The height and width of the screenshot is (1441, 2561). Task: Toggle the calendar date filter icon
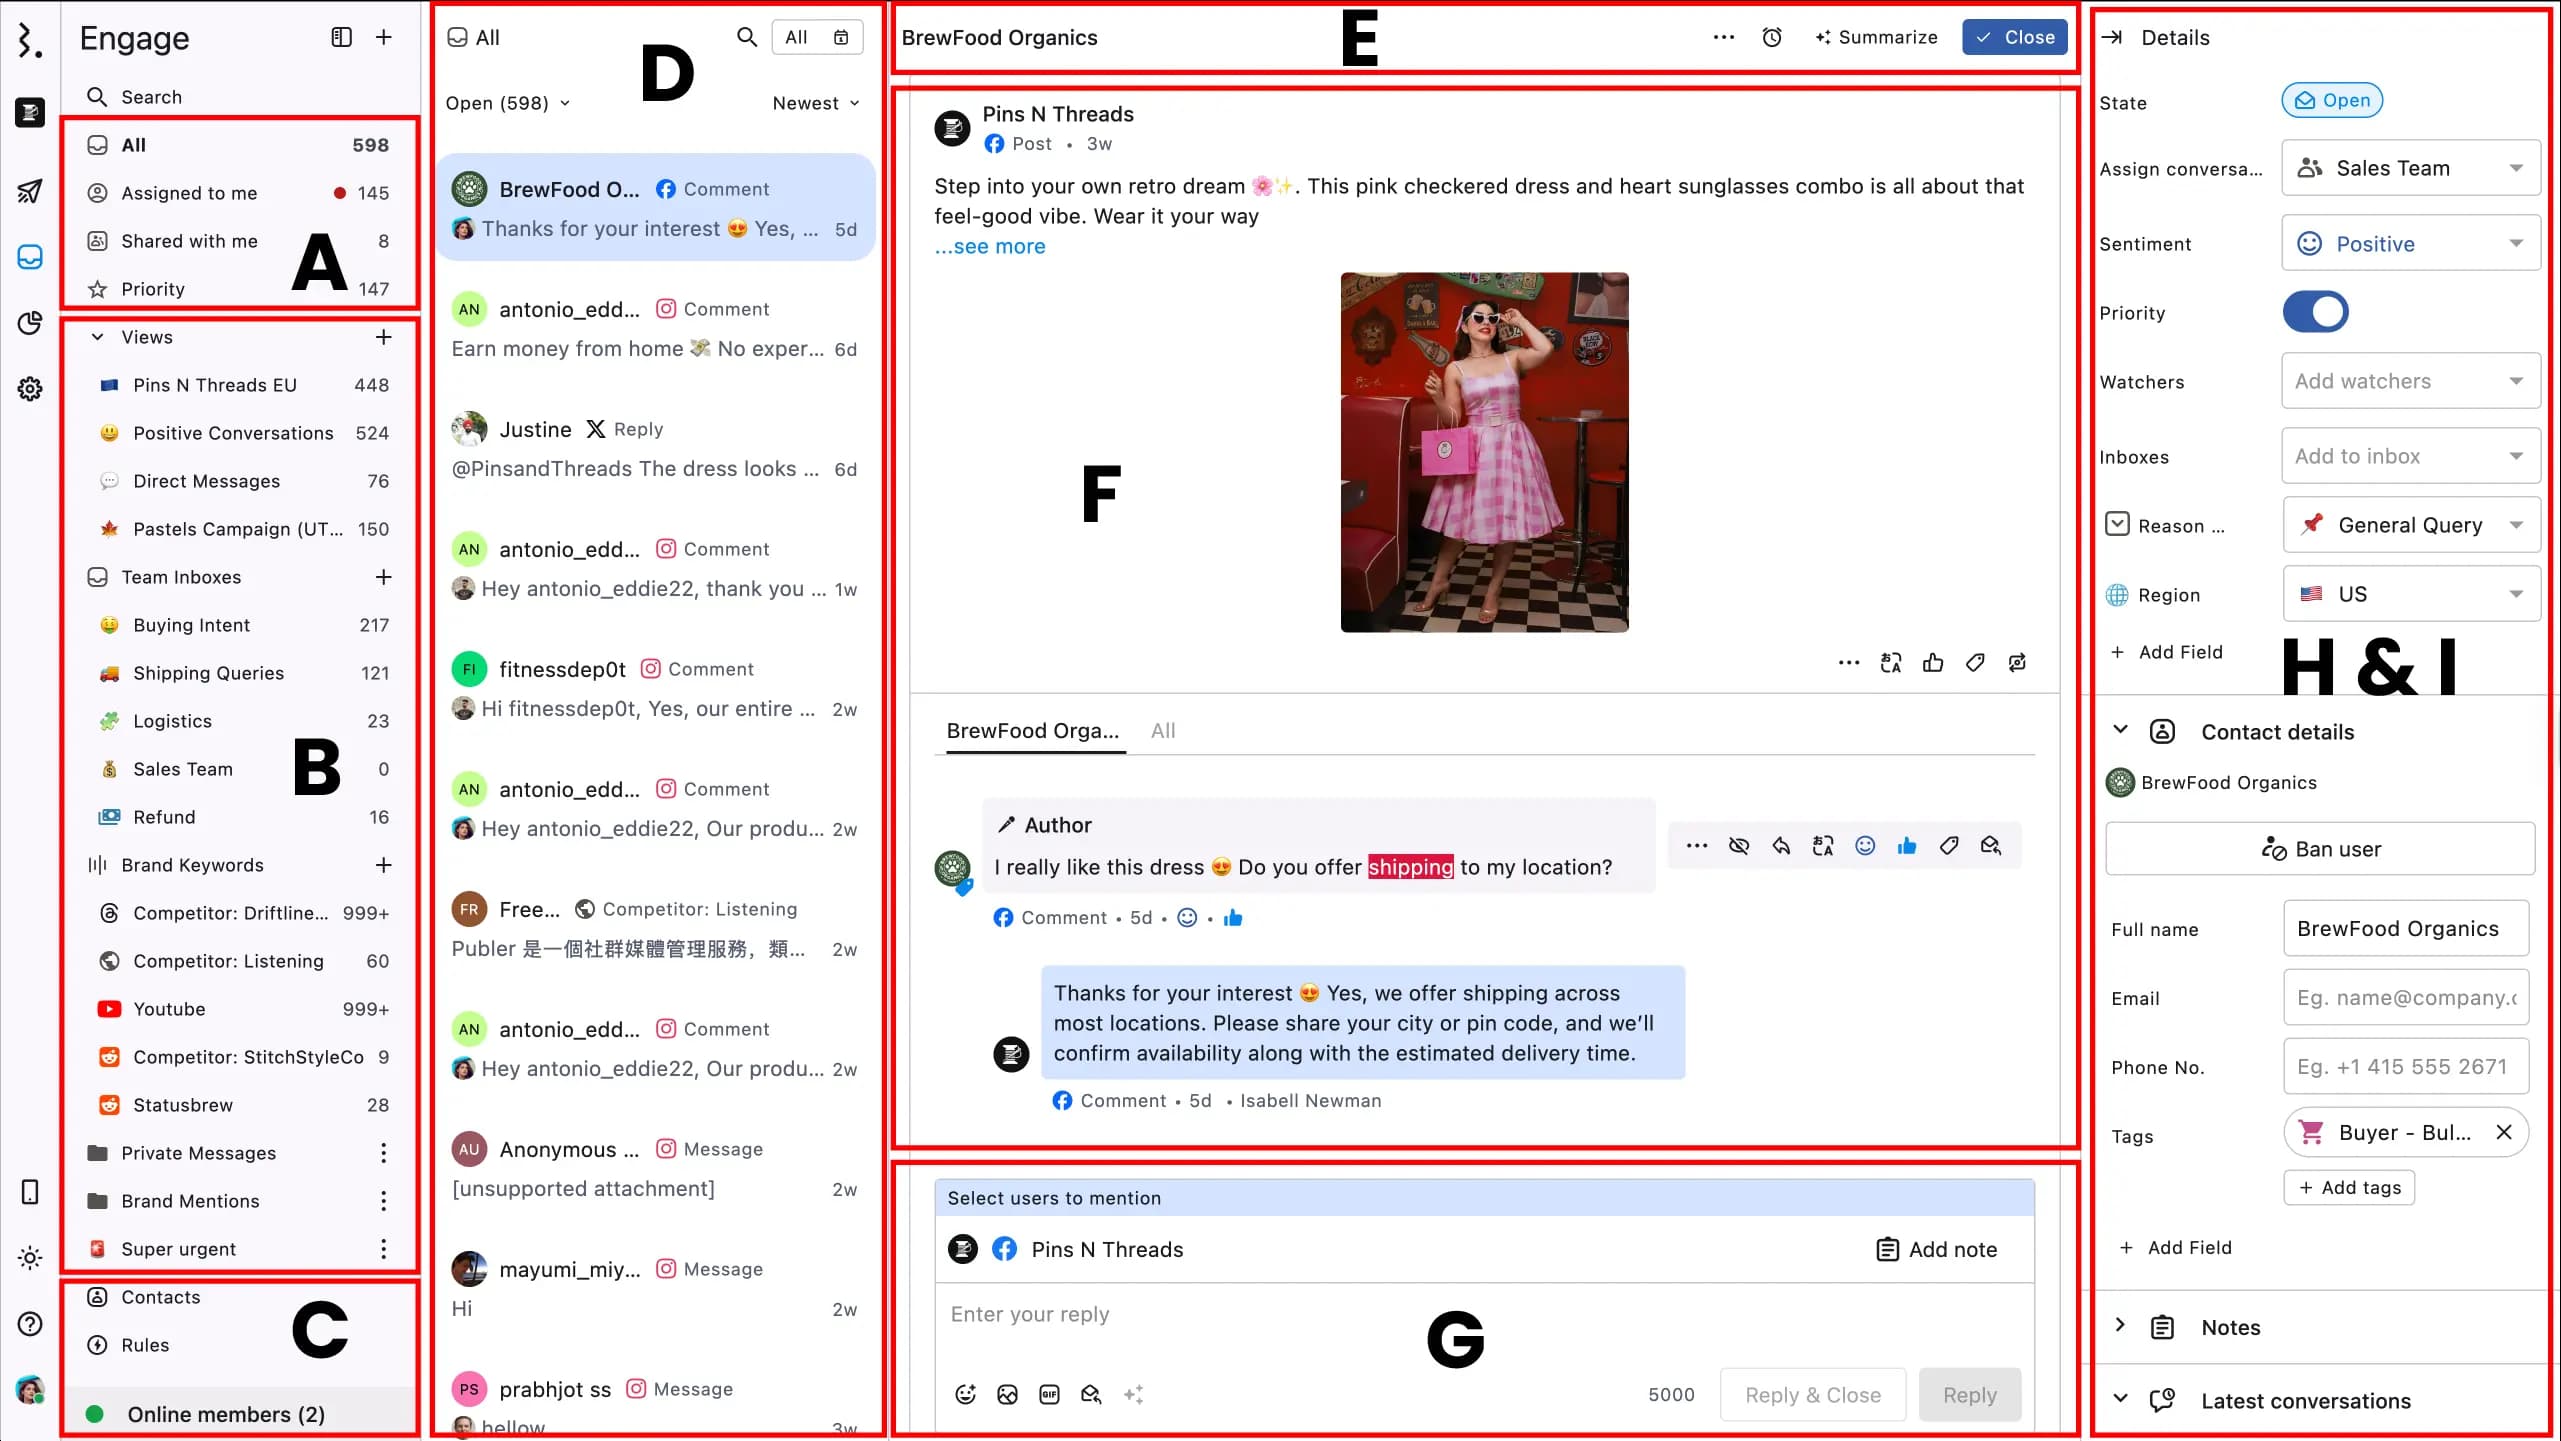pos(841,37)
